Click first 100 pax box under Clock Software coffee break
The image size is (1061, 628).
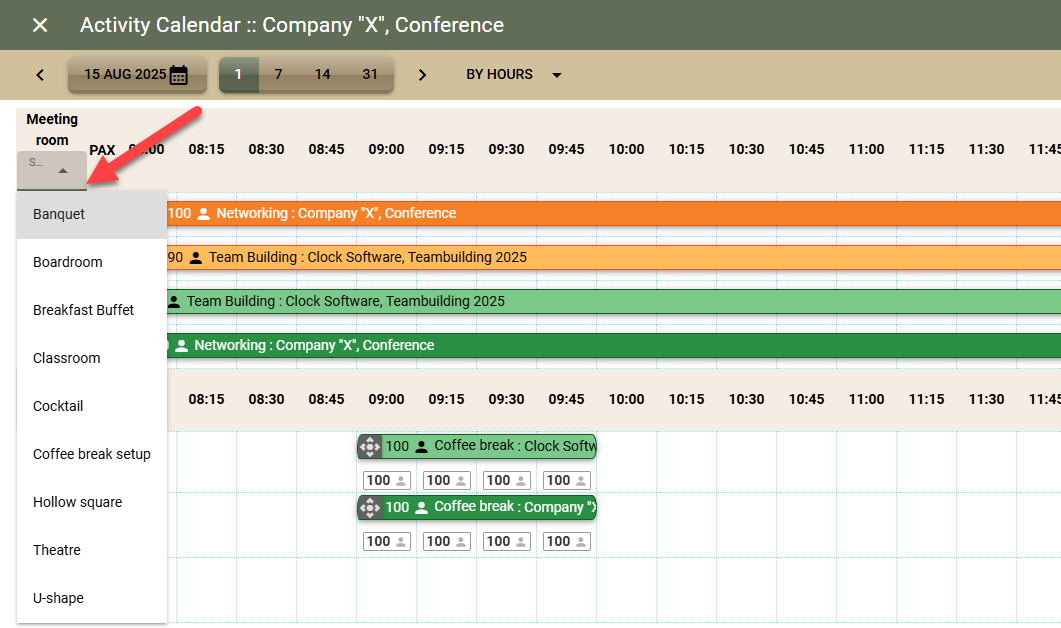tap(387, 480)
